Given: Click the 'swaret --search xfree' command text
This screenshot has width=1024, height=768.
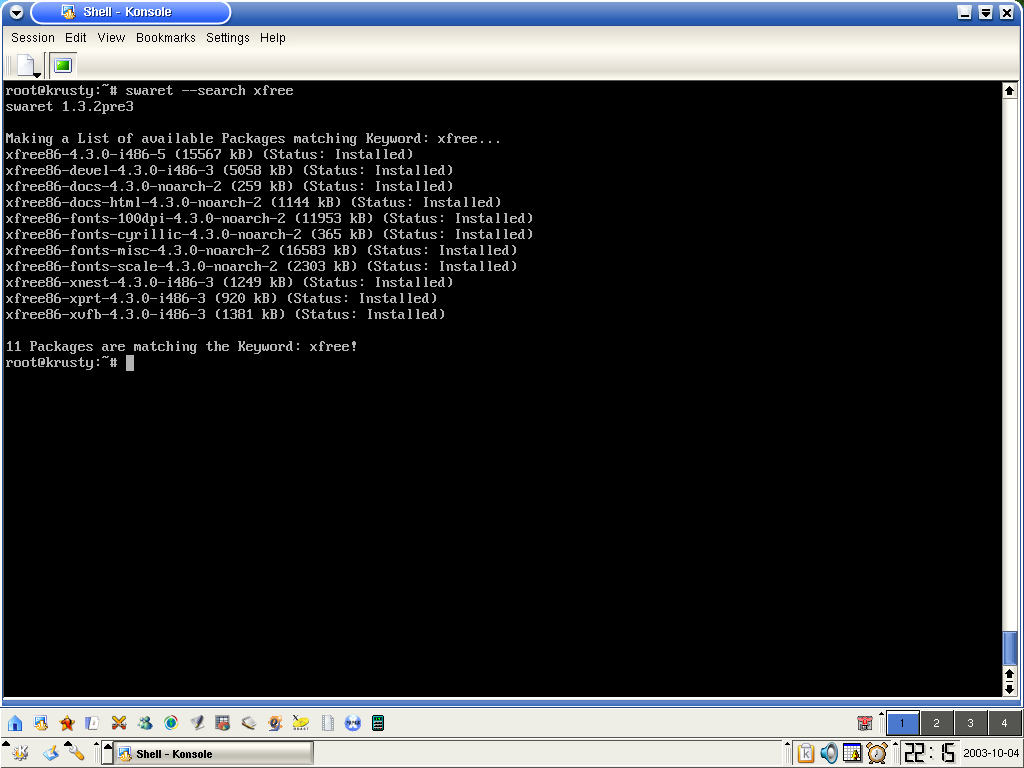Looking at the screenshot, I should click(x=209, y=91).
